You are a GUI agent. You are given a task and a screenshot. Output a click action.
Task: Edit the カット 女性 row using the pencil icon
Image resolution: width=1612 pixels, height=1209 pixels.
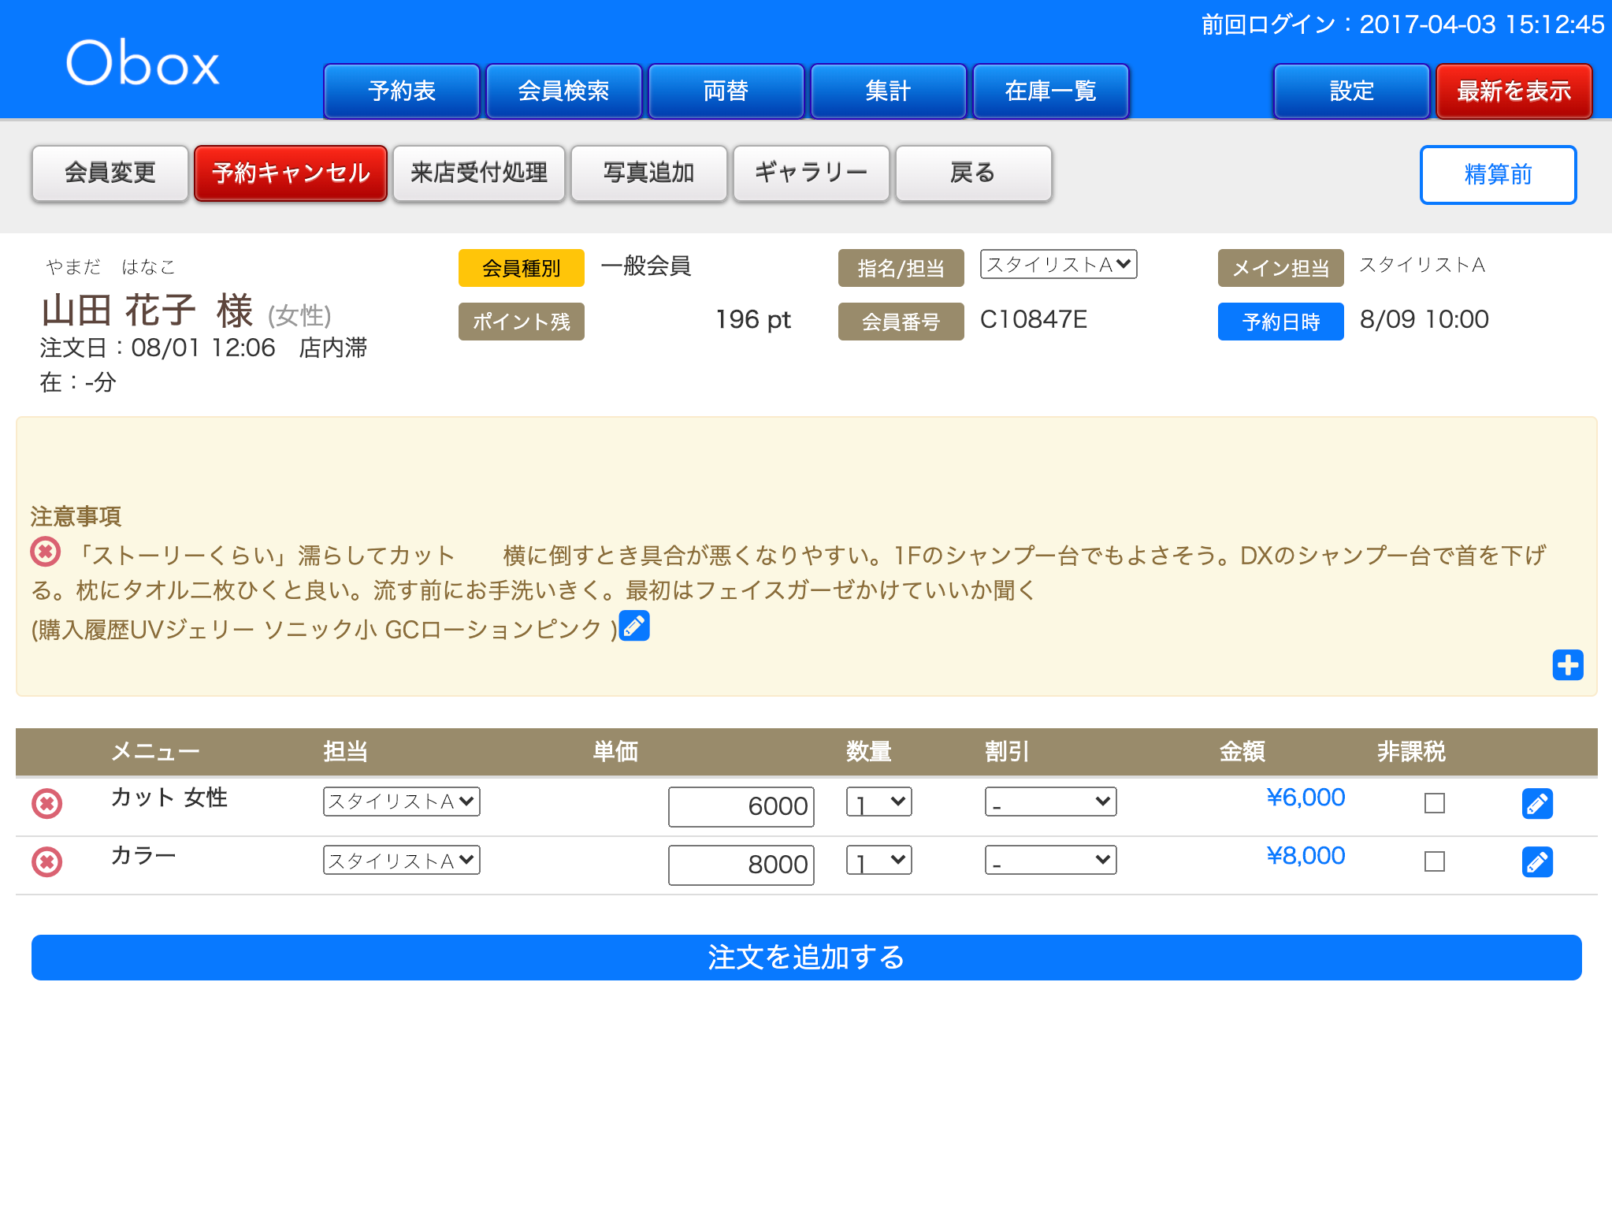pos(1537,802)
